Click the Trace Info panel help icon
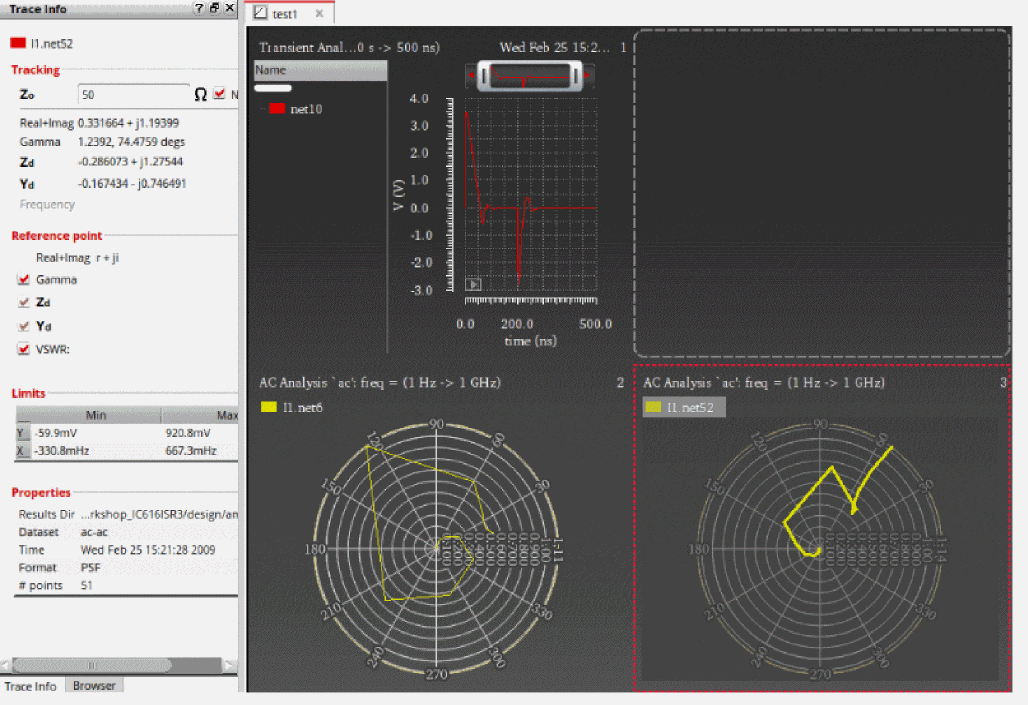 point(200,8)
